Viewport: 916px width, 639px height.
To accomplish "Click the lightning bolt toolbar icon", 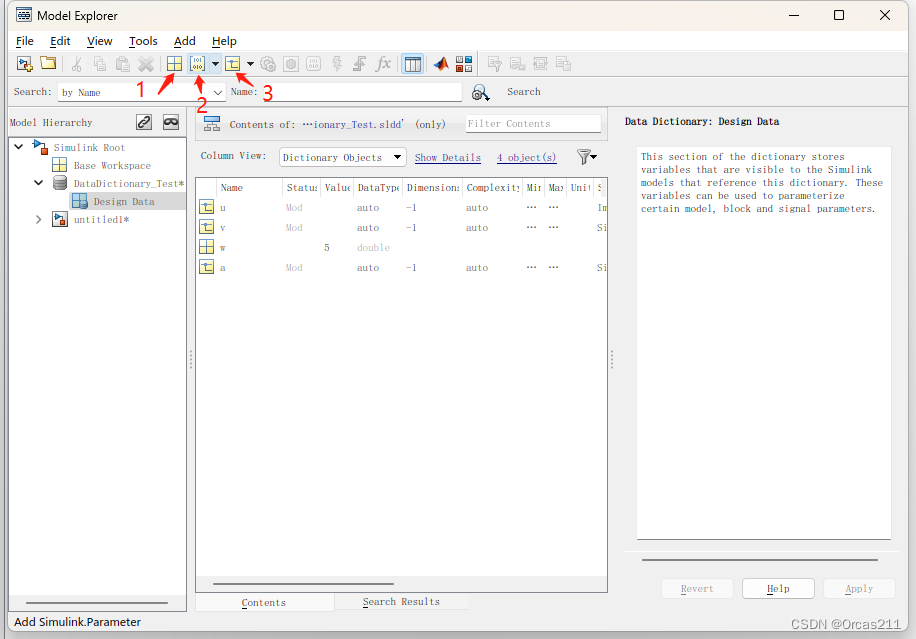I will coord(337,64).
